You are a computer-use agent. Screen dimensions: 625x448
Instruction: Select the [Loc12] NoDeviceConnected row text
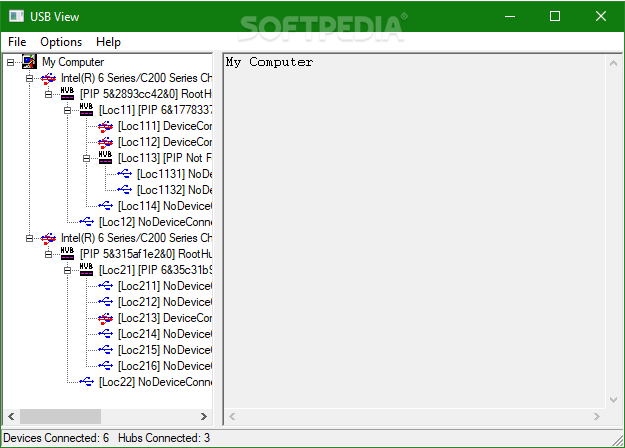tap(155, 222)
